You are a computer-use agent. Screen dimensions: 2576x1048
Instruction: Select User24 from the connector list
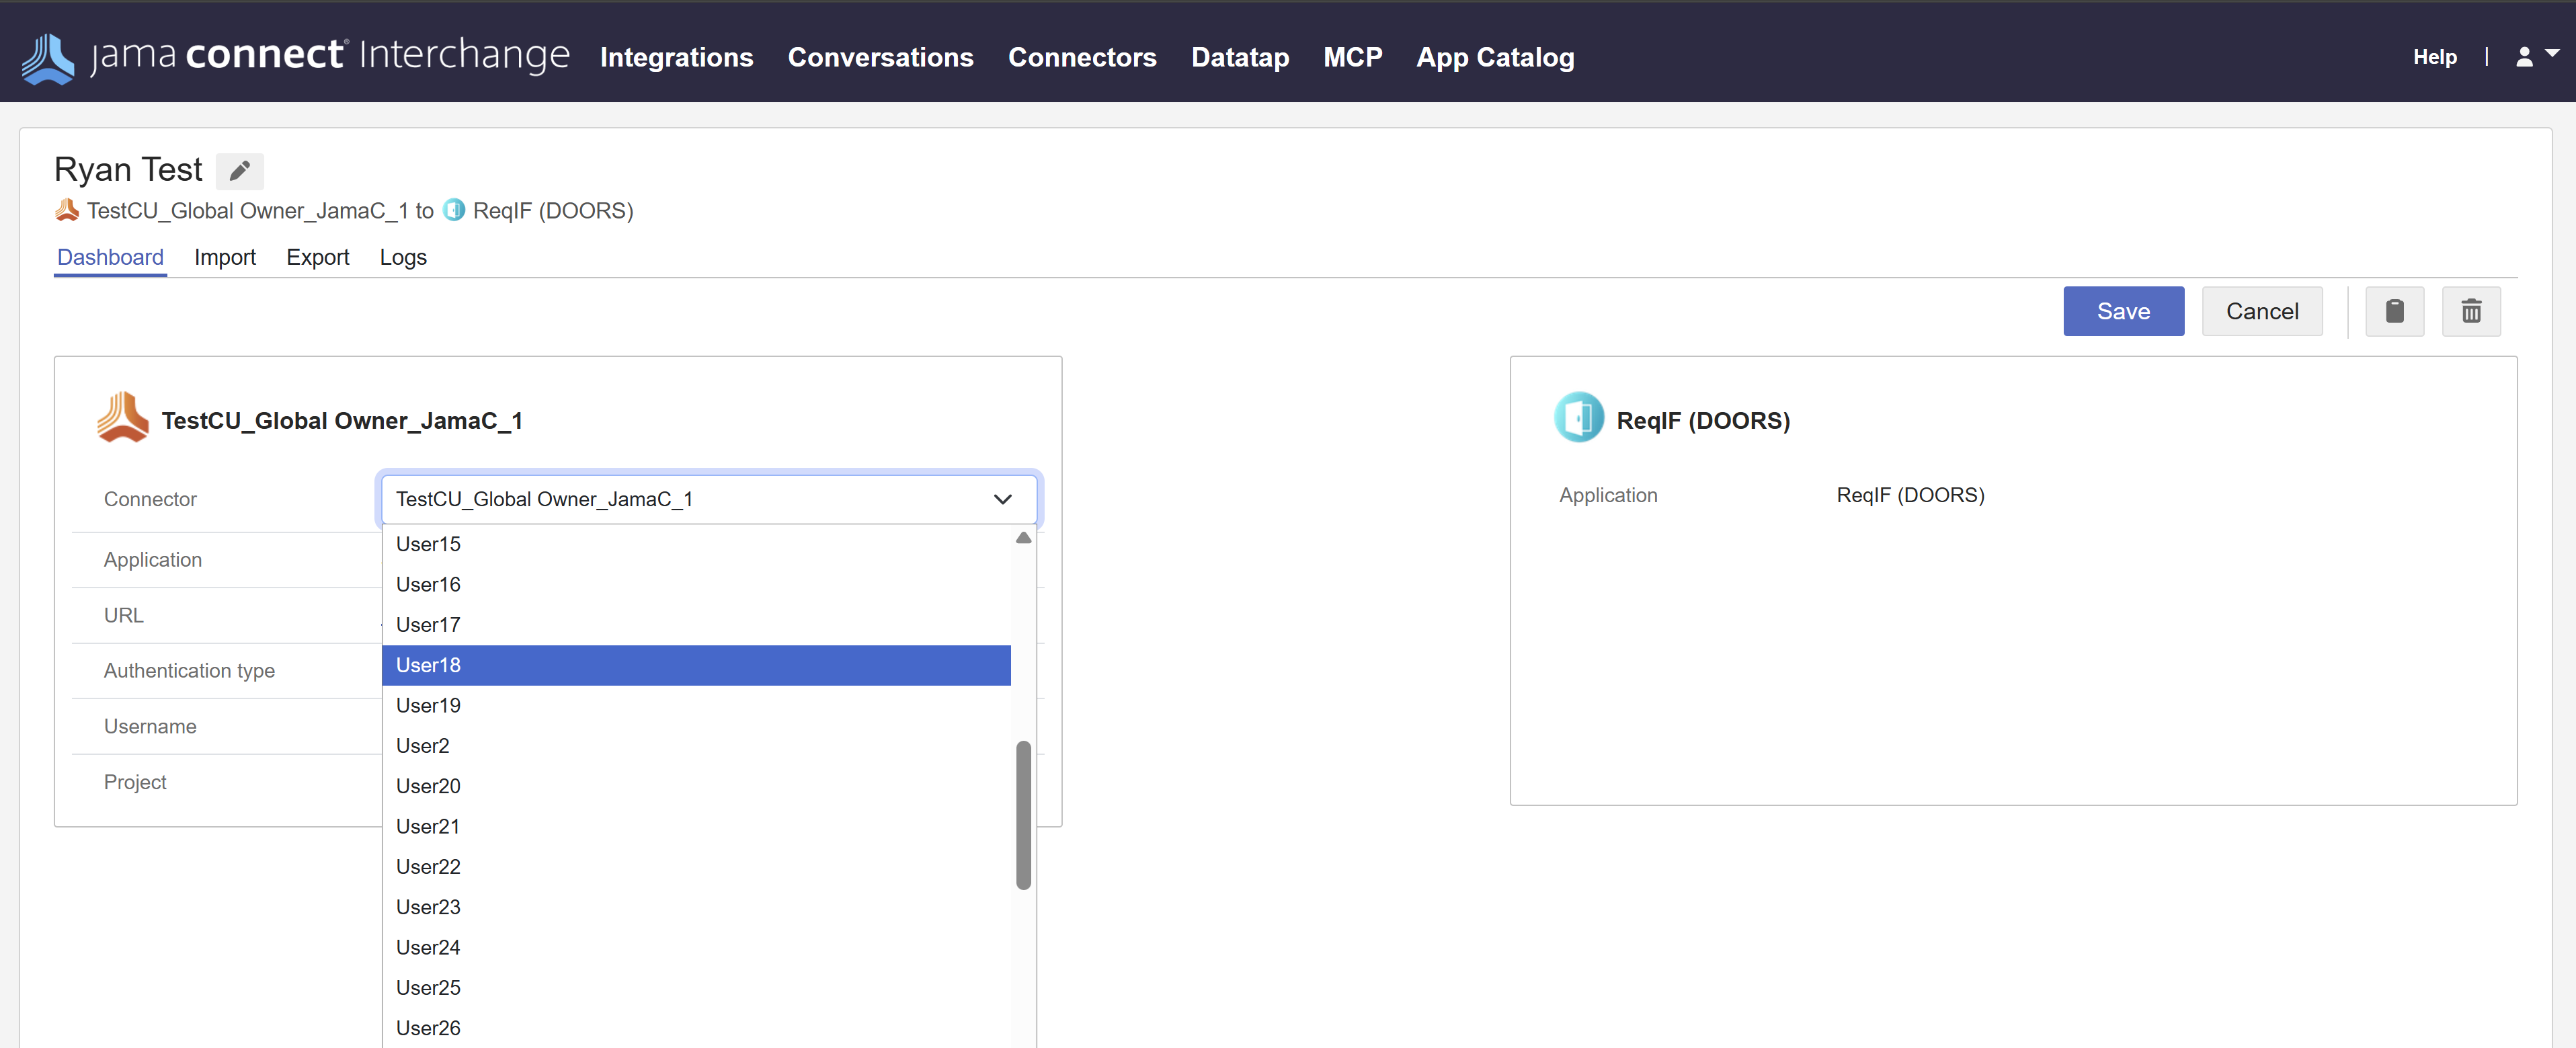[696, 947]
